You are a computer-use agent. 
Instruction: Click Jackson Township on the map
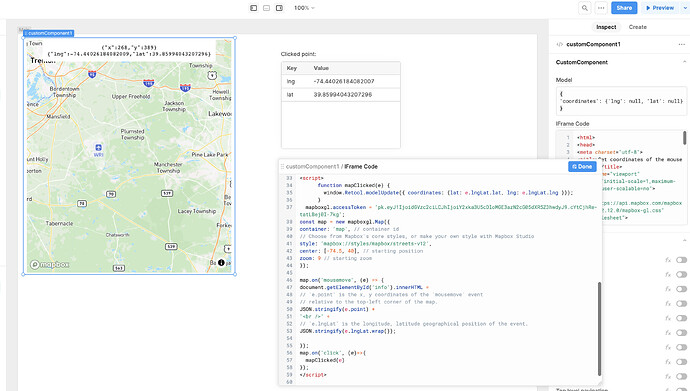point(174,106)
